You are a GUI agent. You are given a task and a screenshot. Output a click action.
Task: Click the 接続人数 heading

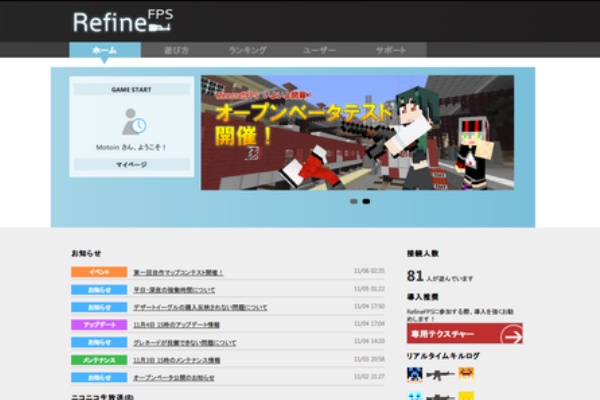[x=422, y=253]
